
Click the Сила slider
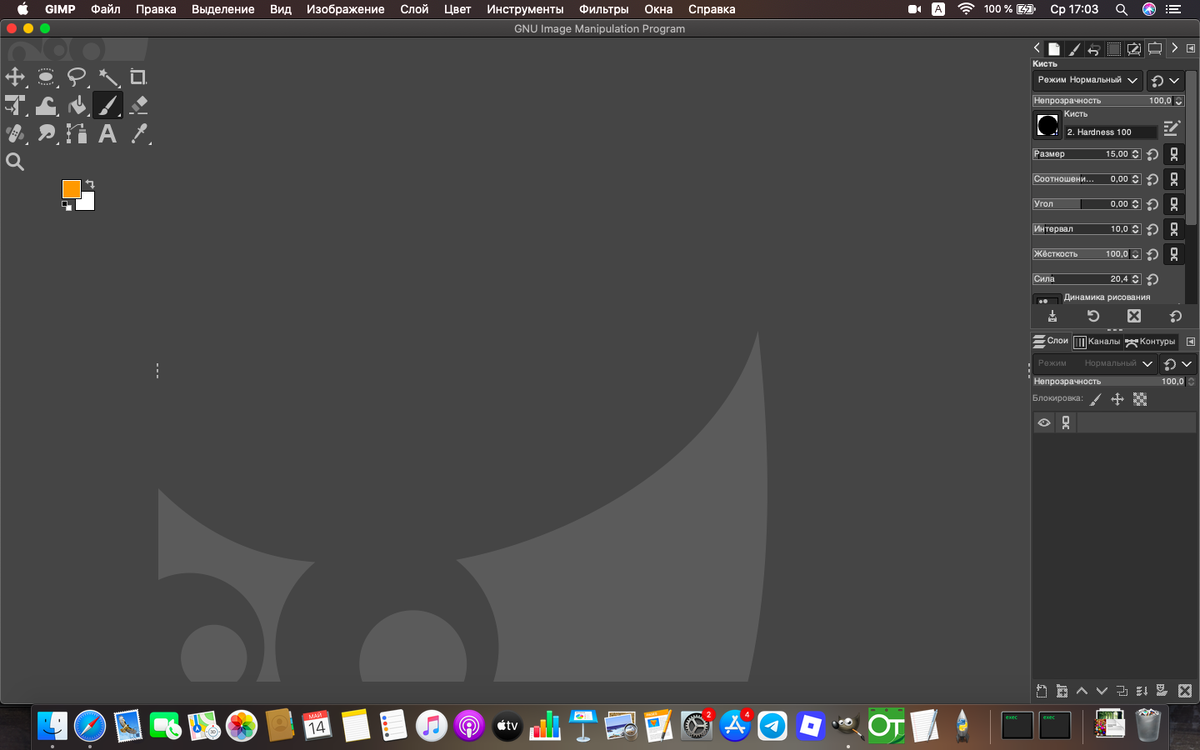pos(1087,279)
